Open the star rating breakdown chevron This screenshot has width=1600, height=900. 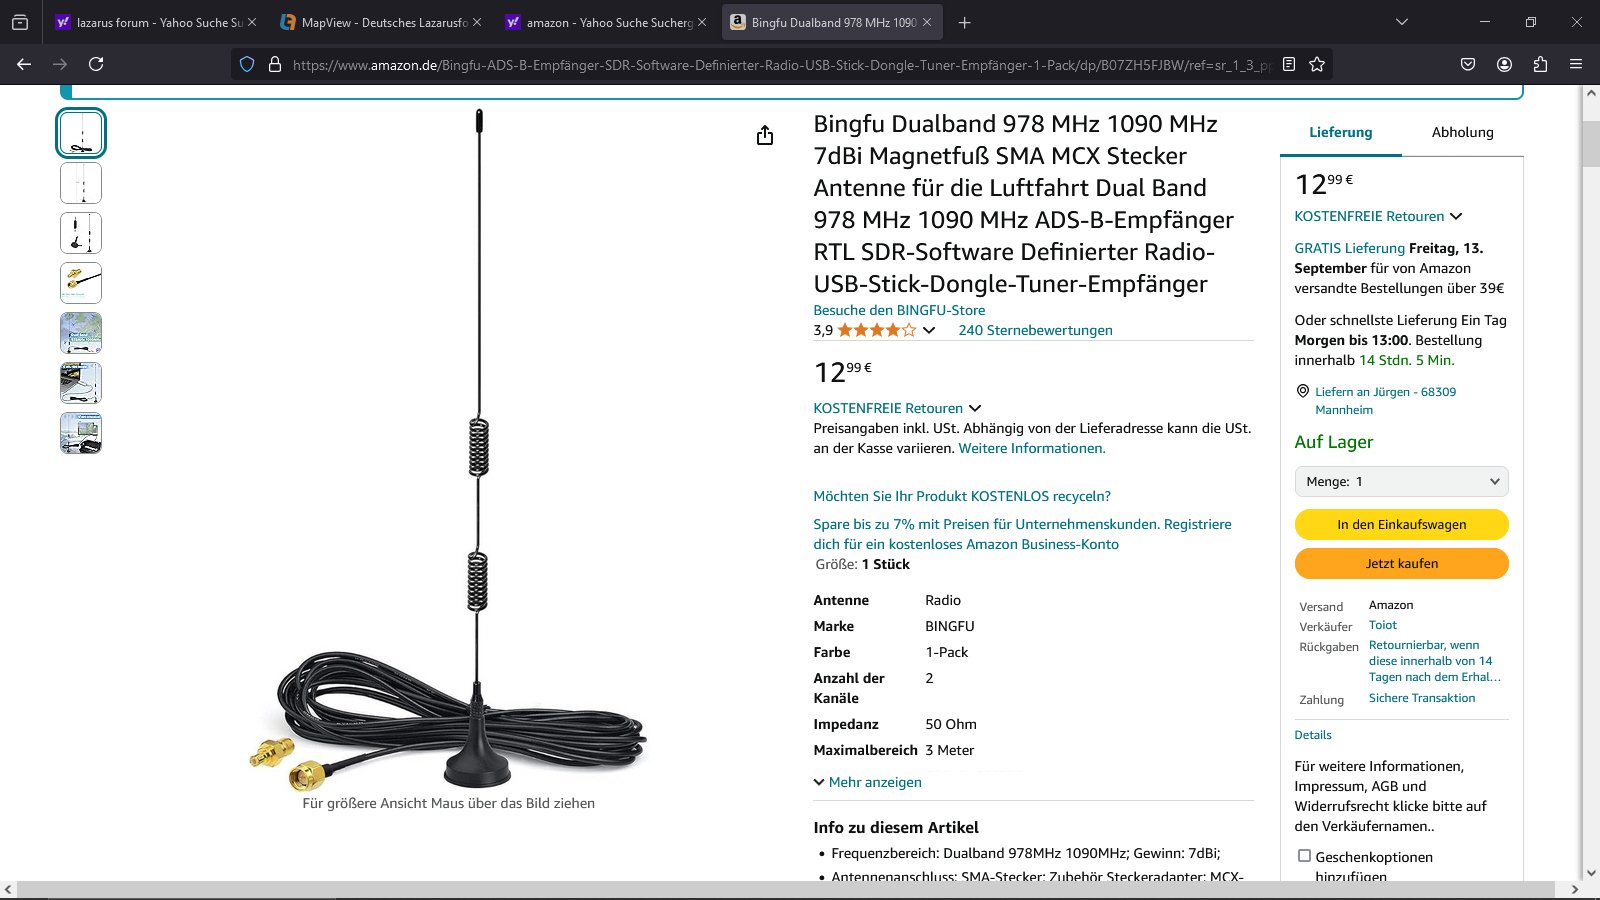[x=929, y=330]
